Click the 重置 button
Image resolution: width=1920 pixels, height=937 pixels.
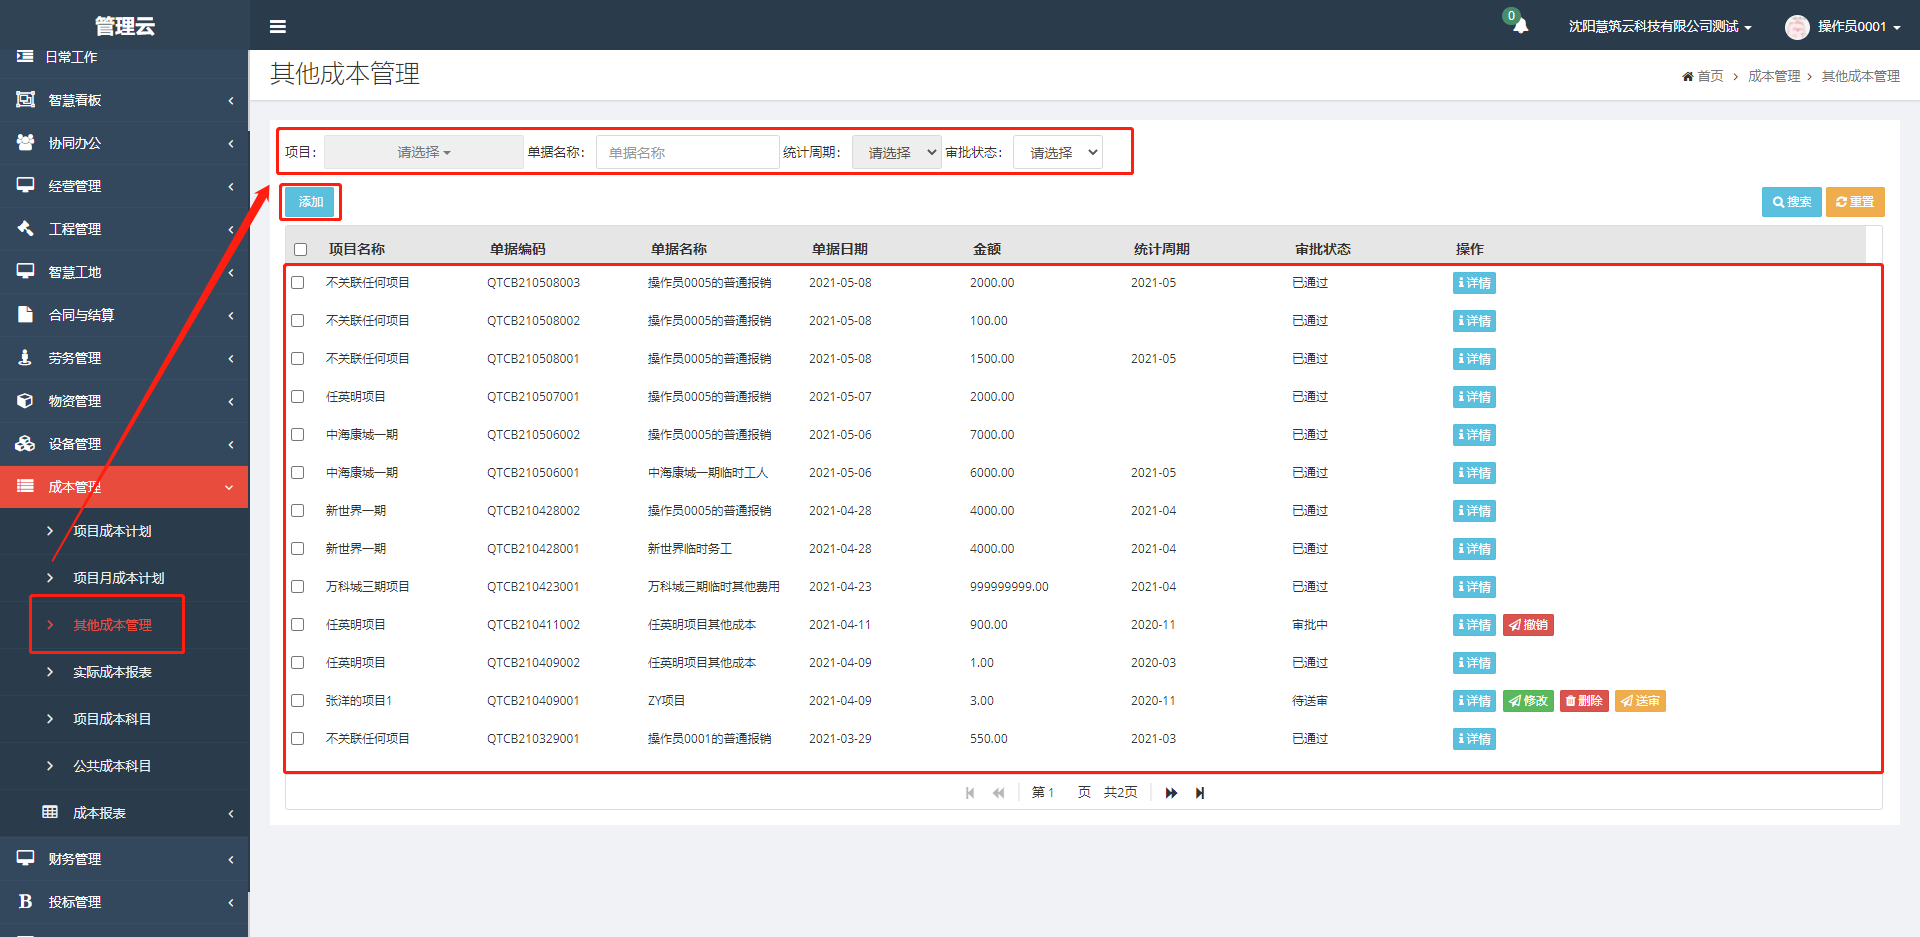coord(1855,202)
